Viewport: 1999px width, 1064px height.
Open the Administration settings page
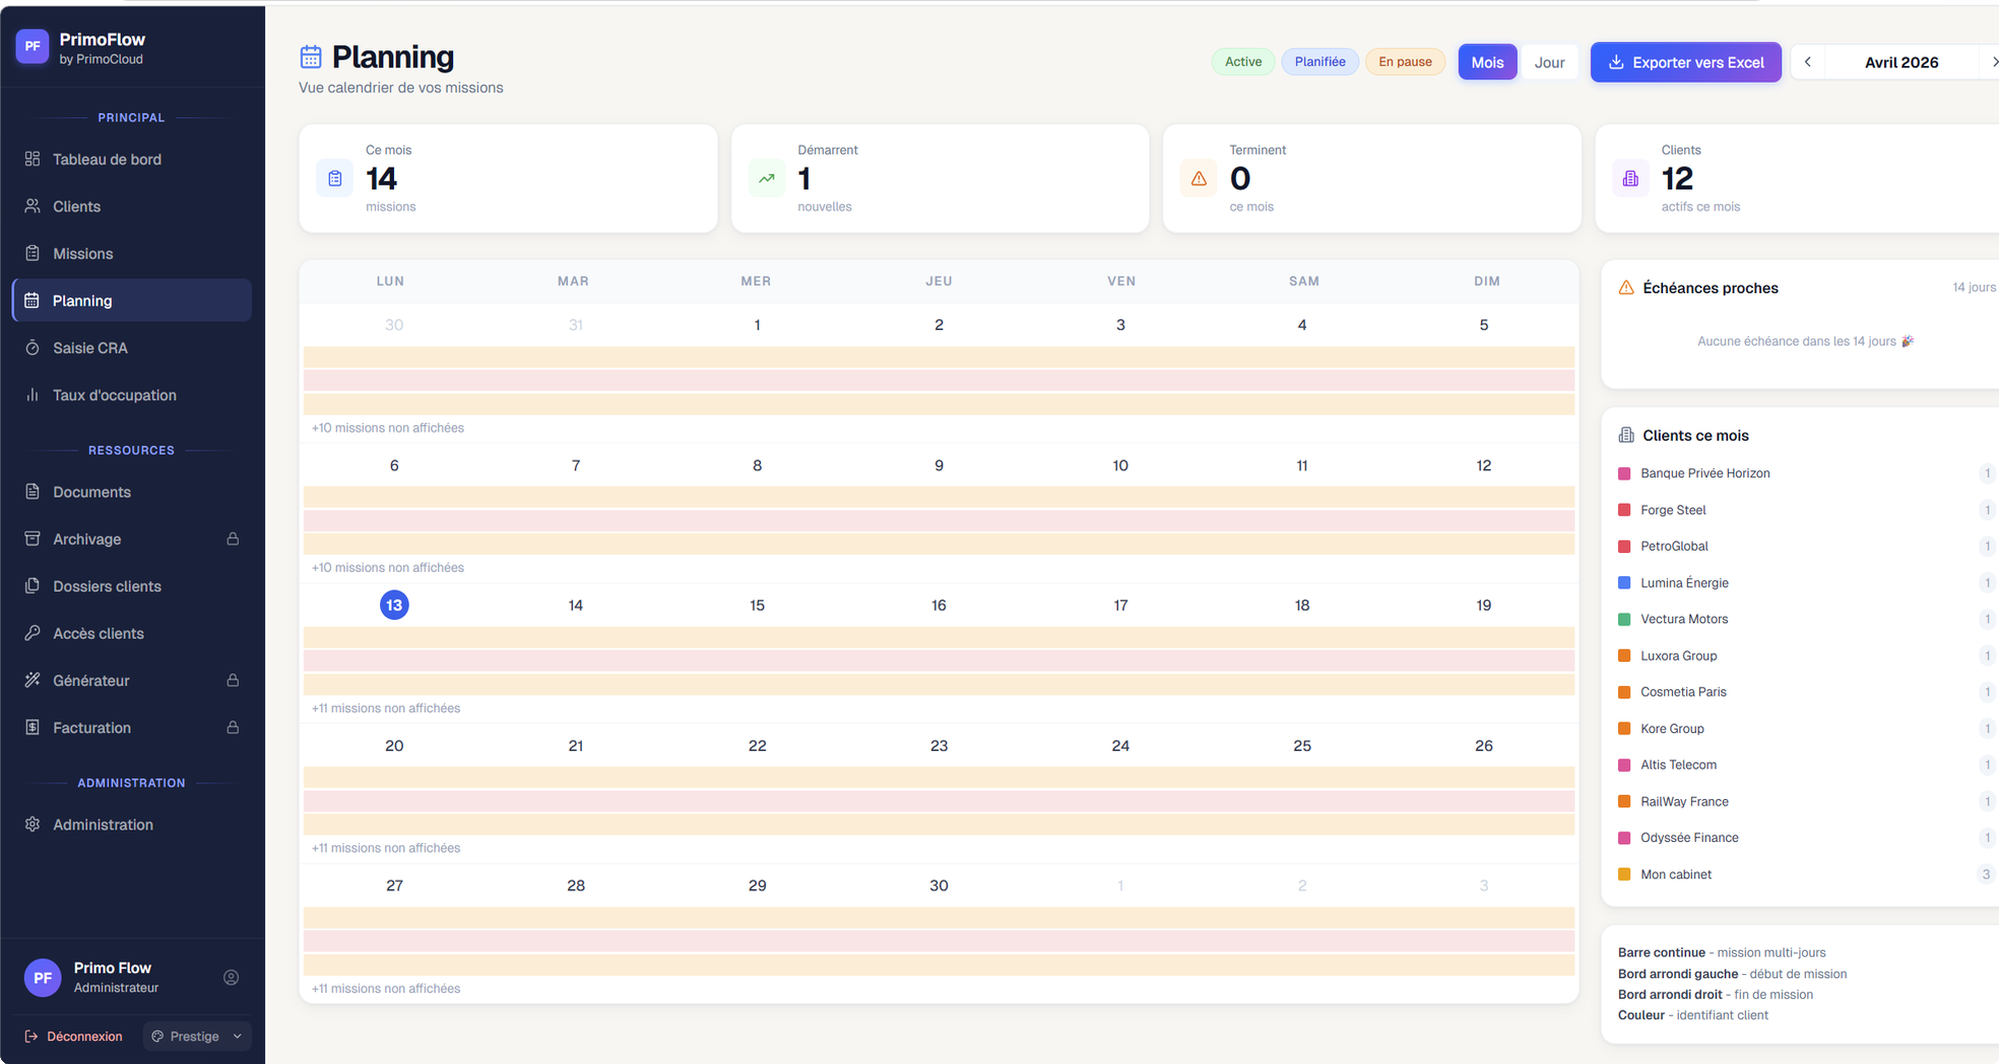(x=131, y=824)
